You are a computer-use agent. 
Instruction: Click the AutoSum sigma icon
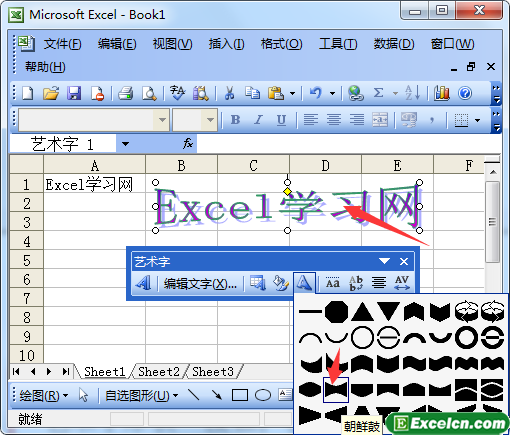[x=378, y=93]
